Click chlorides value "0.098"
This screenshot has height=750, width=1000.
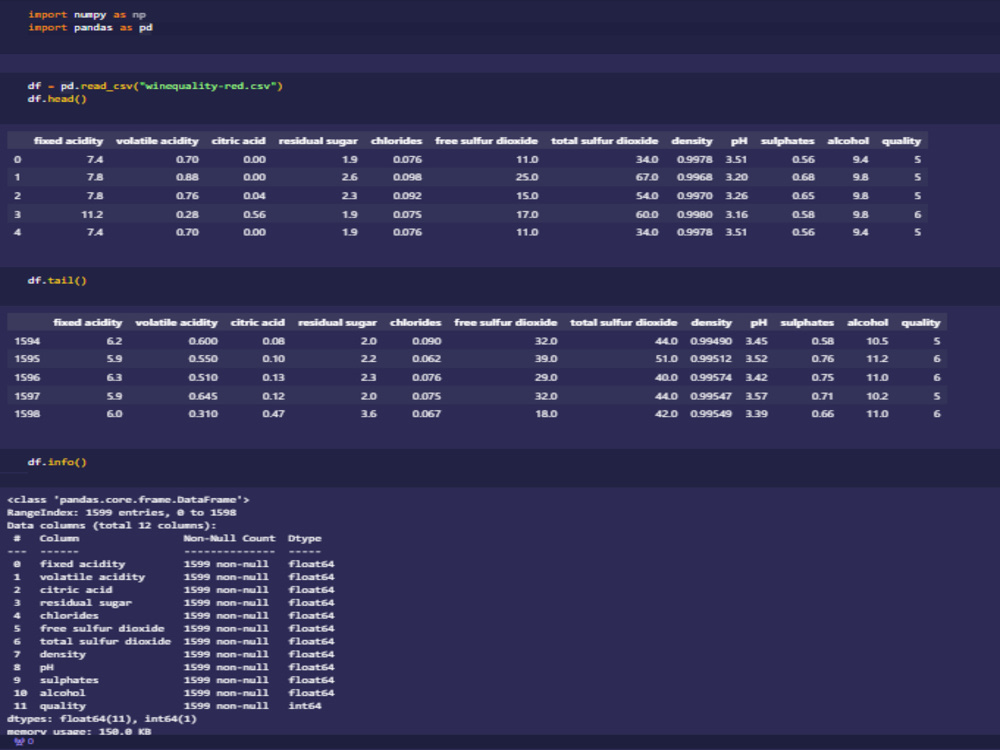(x=407, y=177)
